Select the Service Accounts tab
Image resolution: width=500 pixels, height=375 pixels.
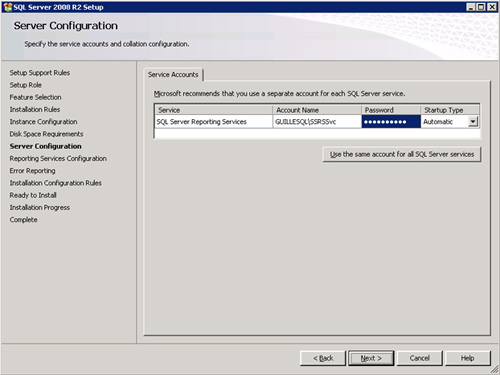click(x=173, y=75)
